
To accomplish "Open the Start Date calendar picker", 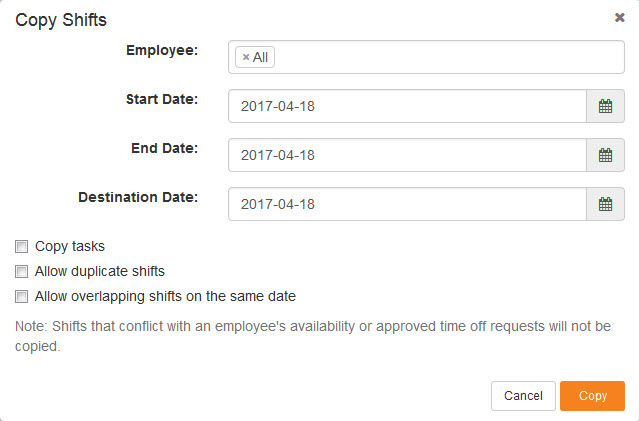I will pyautogui.click(x=605, y=106).
